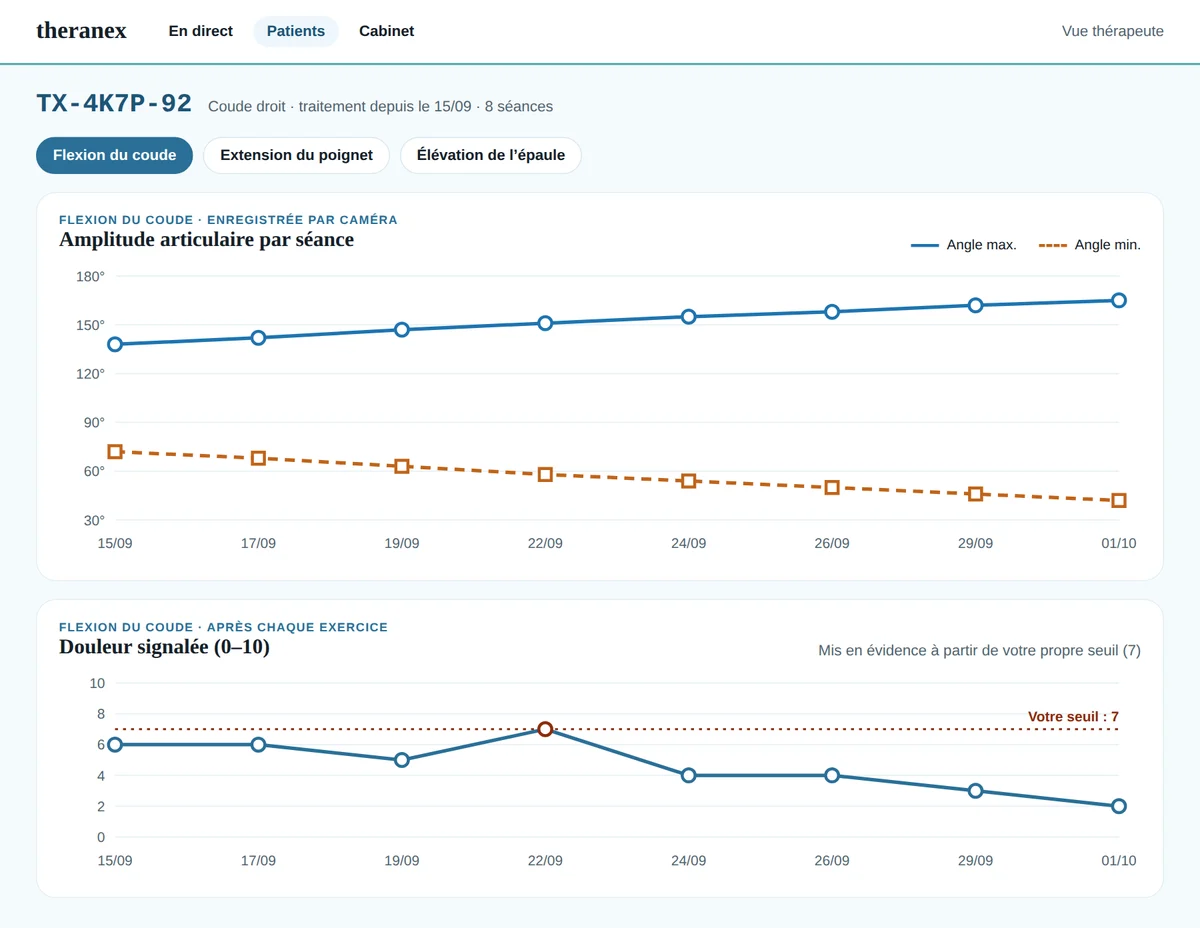Switch to Élévation de l'épaule exercise
1200x928 pixels.
coord(491,155)
